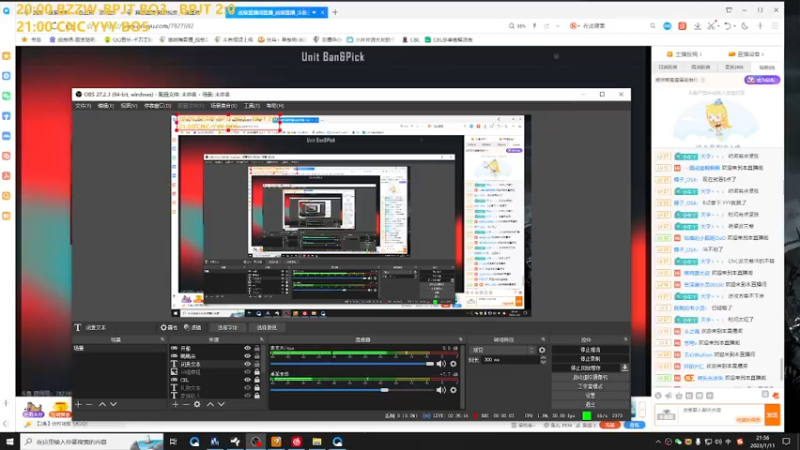This screenshot has height=450, width=800.
Task: Click the orange send button in chat
Action: tap(772, 415)
